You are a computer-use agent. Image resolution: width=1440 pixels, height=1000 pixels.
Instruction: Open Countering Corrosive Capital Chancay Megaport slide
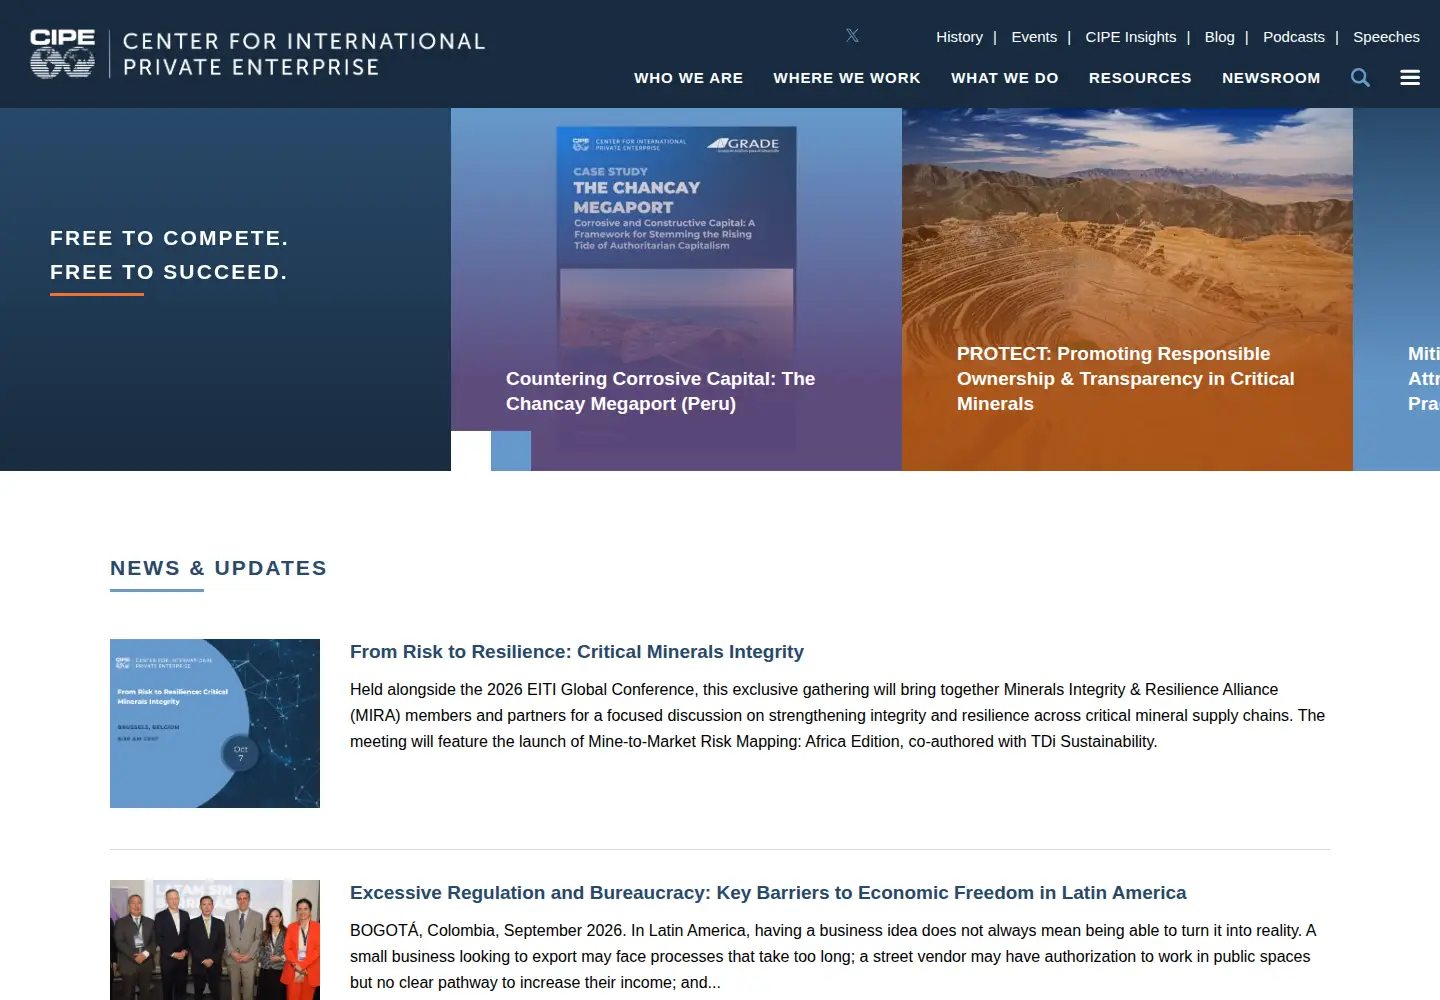click(x=660, y=391)
